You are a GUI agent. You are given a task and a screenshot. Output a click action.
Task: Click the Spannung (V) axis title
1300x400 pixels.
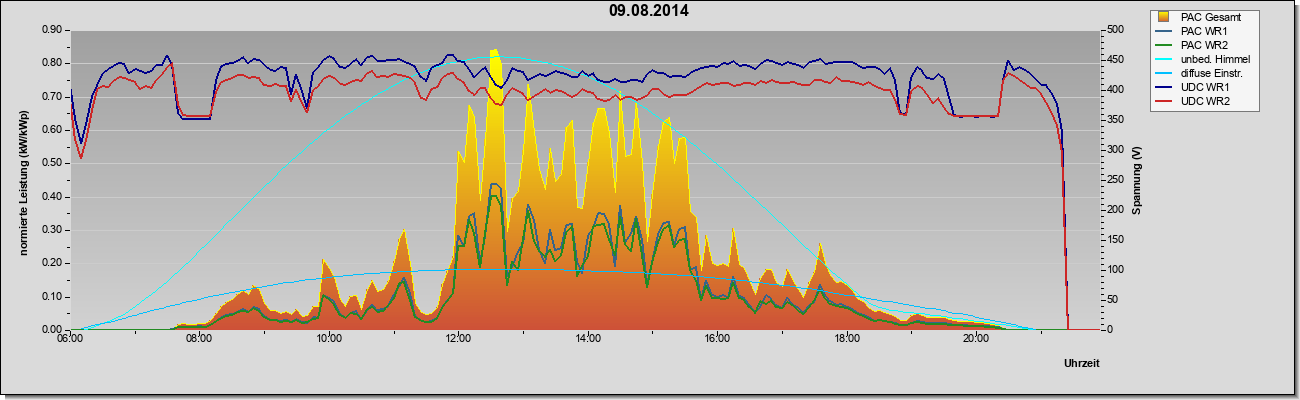tap(1137, 181)
